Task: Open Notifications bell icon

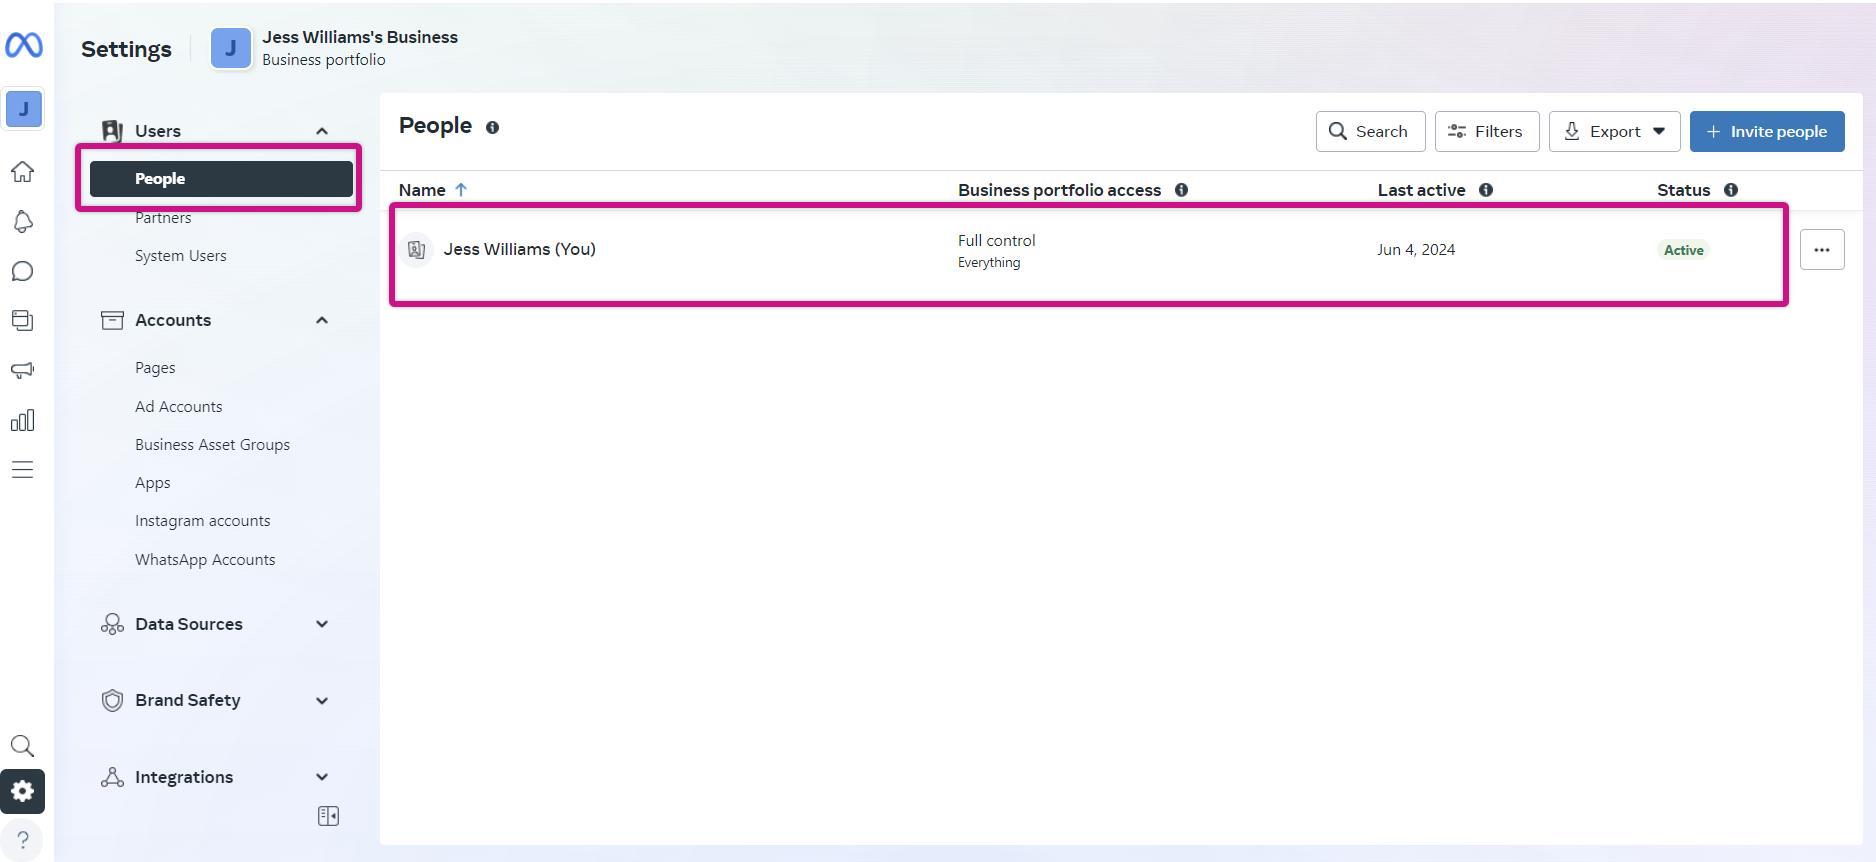Action: point(22,222)
